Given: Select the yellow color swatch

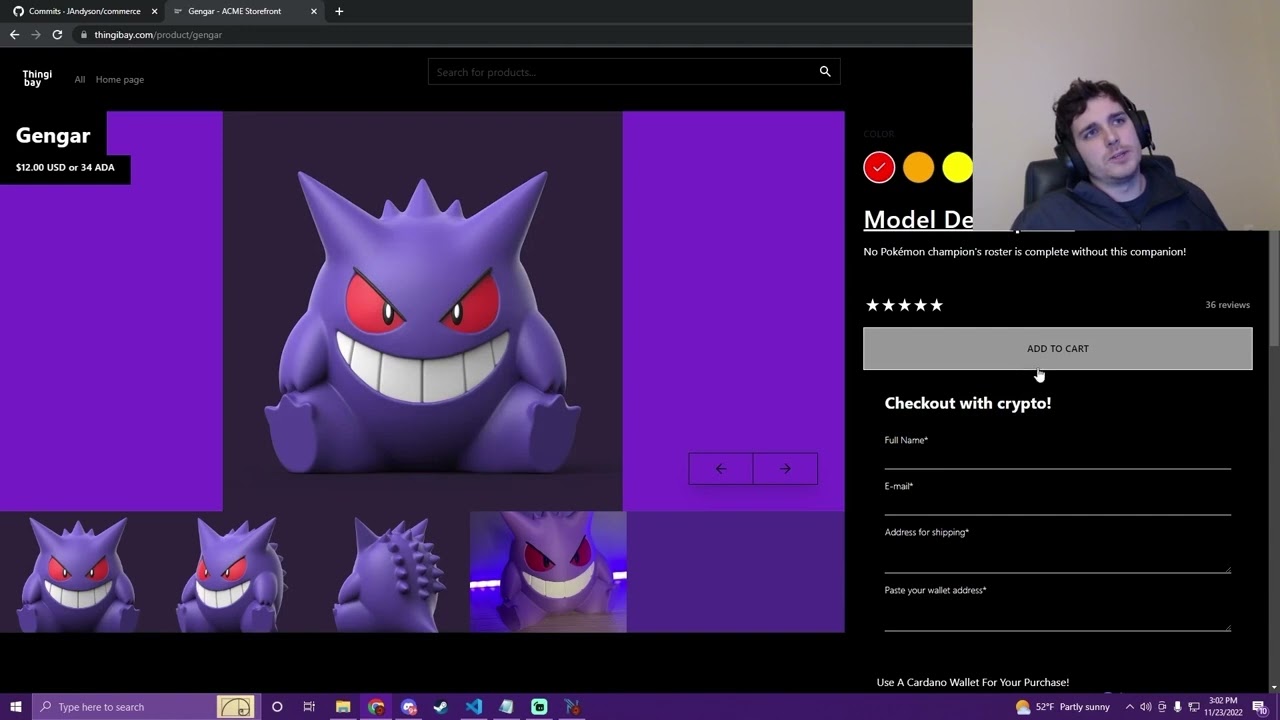Looking at the screenshot, I should point(957,167).
